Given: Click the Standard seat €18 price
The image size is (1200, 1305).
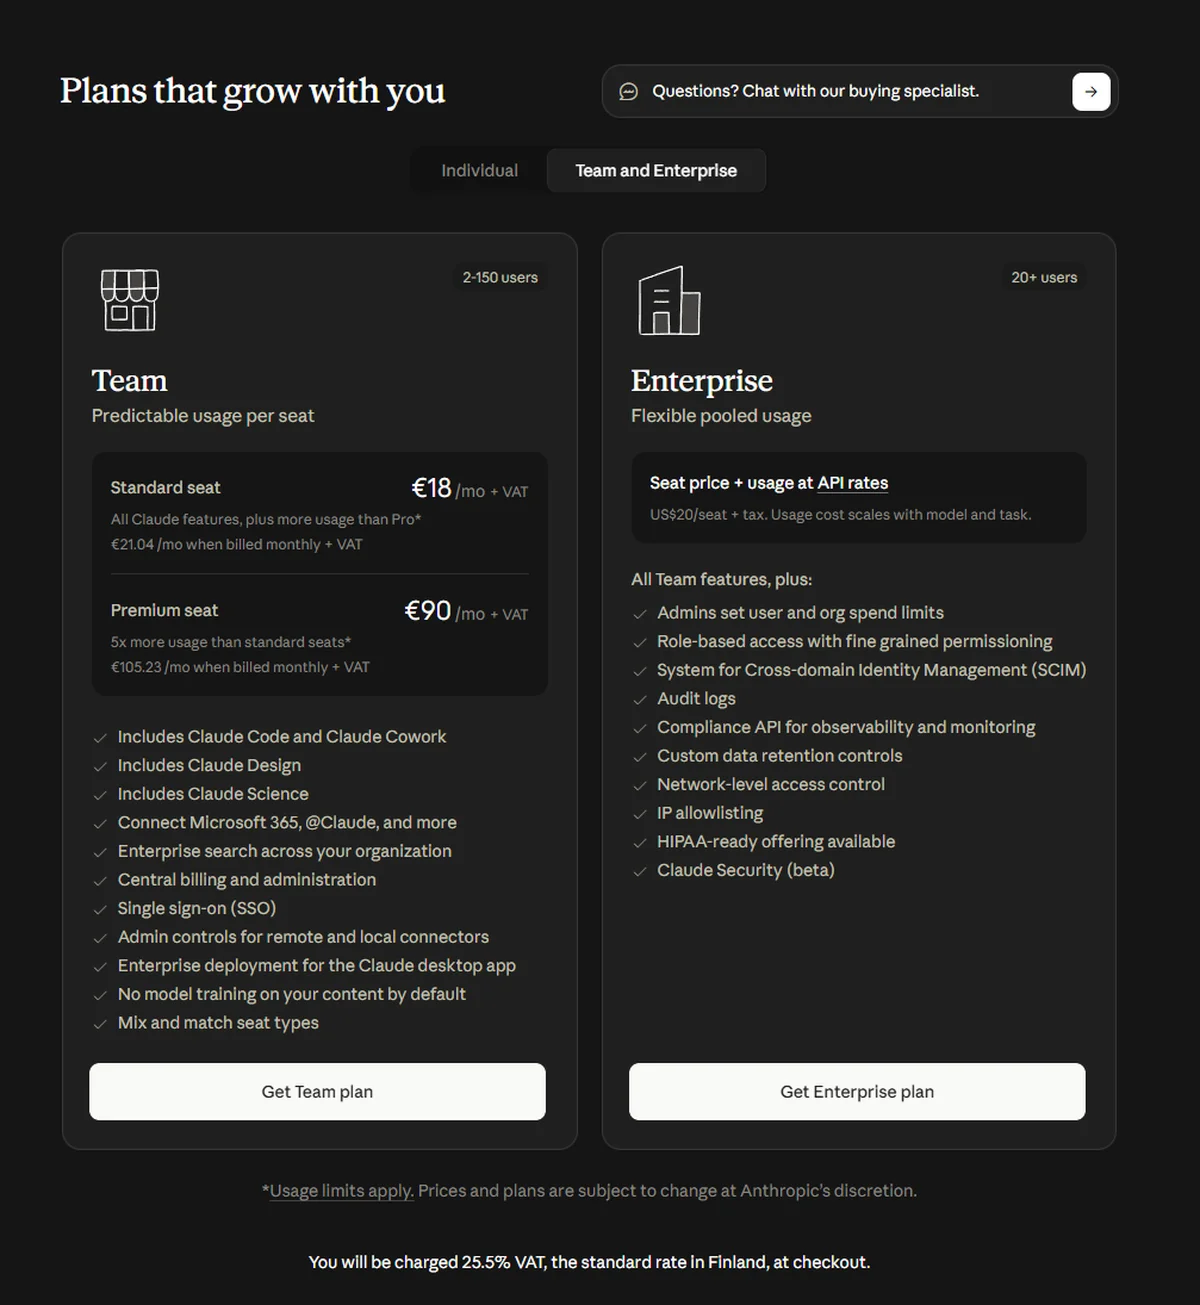Looking at the screenshot, I should (x=432, y=488).
